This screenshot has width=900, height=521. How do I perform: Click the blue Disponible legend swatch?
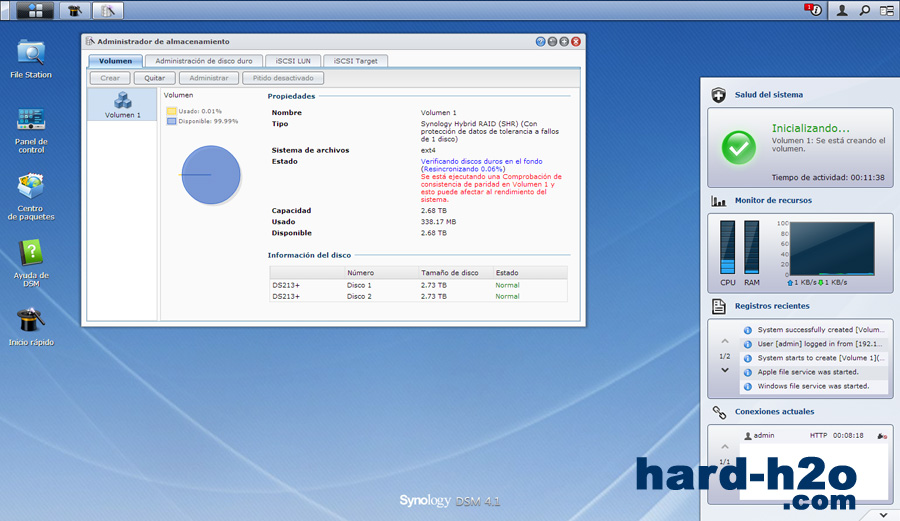point(171,122)
